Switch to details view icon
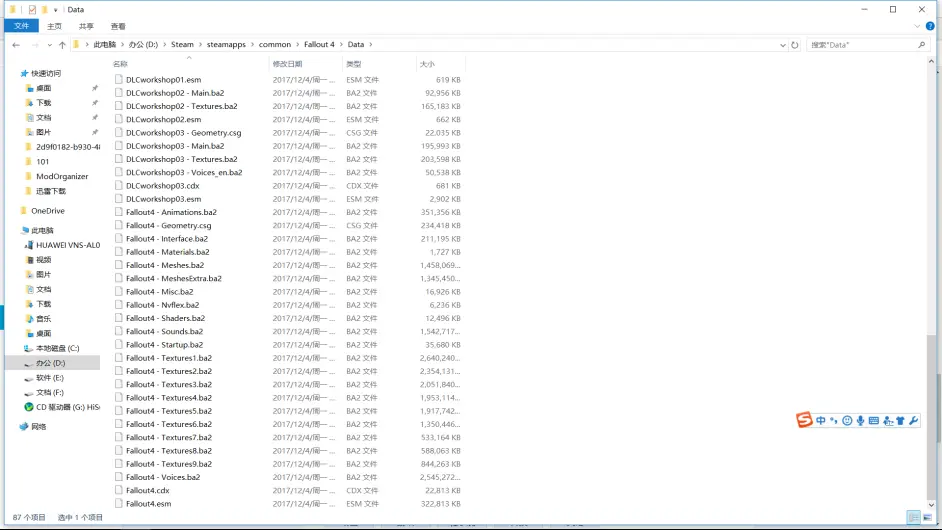Screen dimensions: 942x530 click(914, 517)
